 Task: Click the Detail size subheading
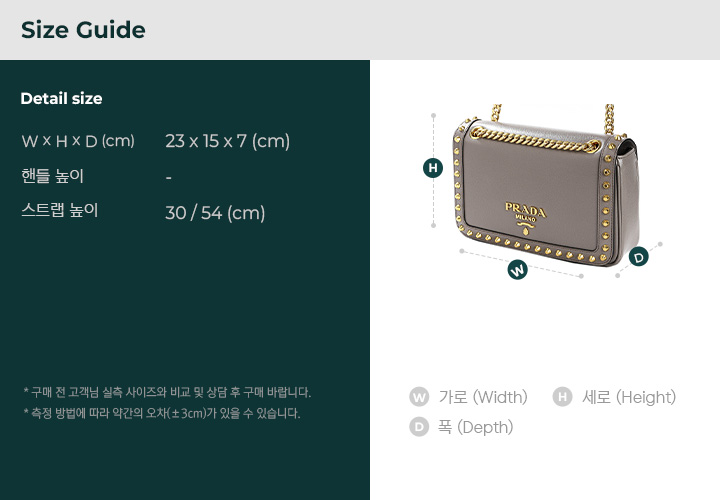pos(62,99)
